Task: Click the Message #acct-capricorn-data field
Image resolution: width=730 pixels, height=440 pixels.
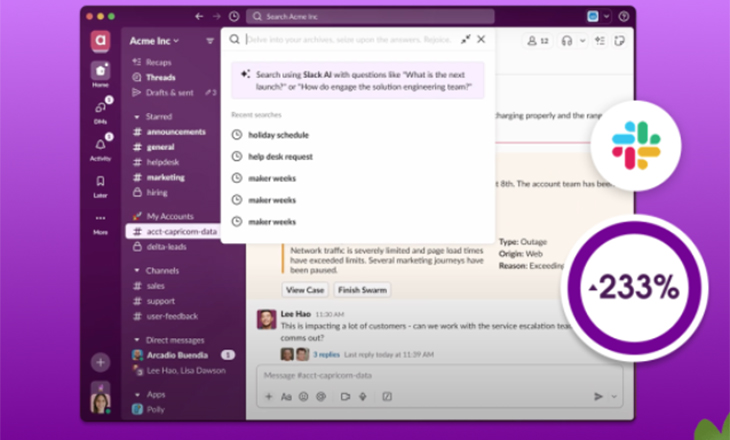Action: [439, 375]
